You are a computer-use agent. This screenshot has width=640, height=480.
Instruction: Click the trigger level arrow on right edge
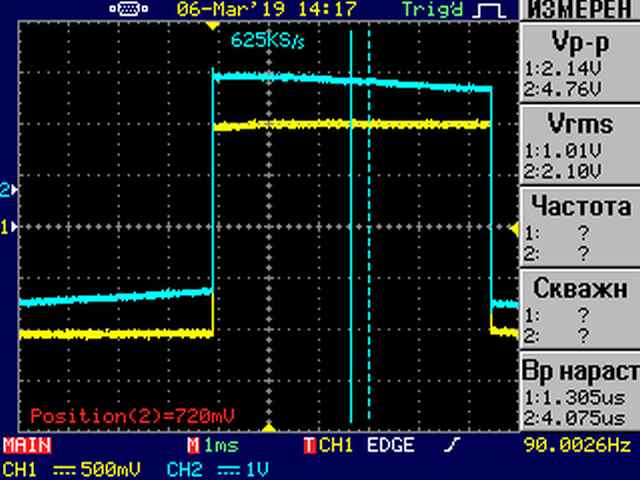point(514,229)
